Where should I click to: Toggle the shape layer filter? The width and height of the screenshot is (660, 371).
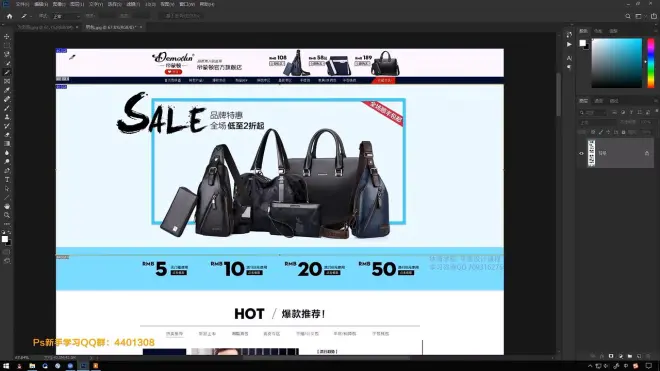click(639, 112)
